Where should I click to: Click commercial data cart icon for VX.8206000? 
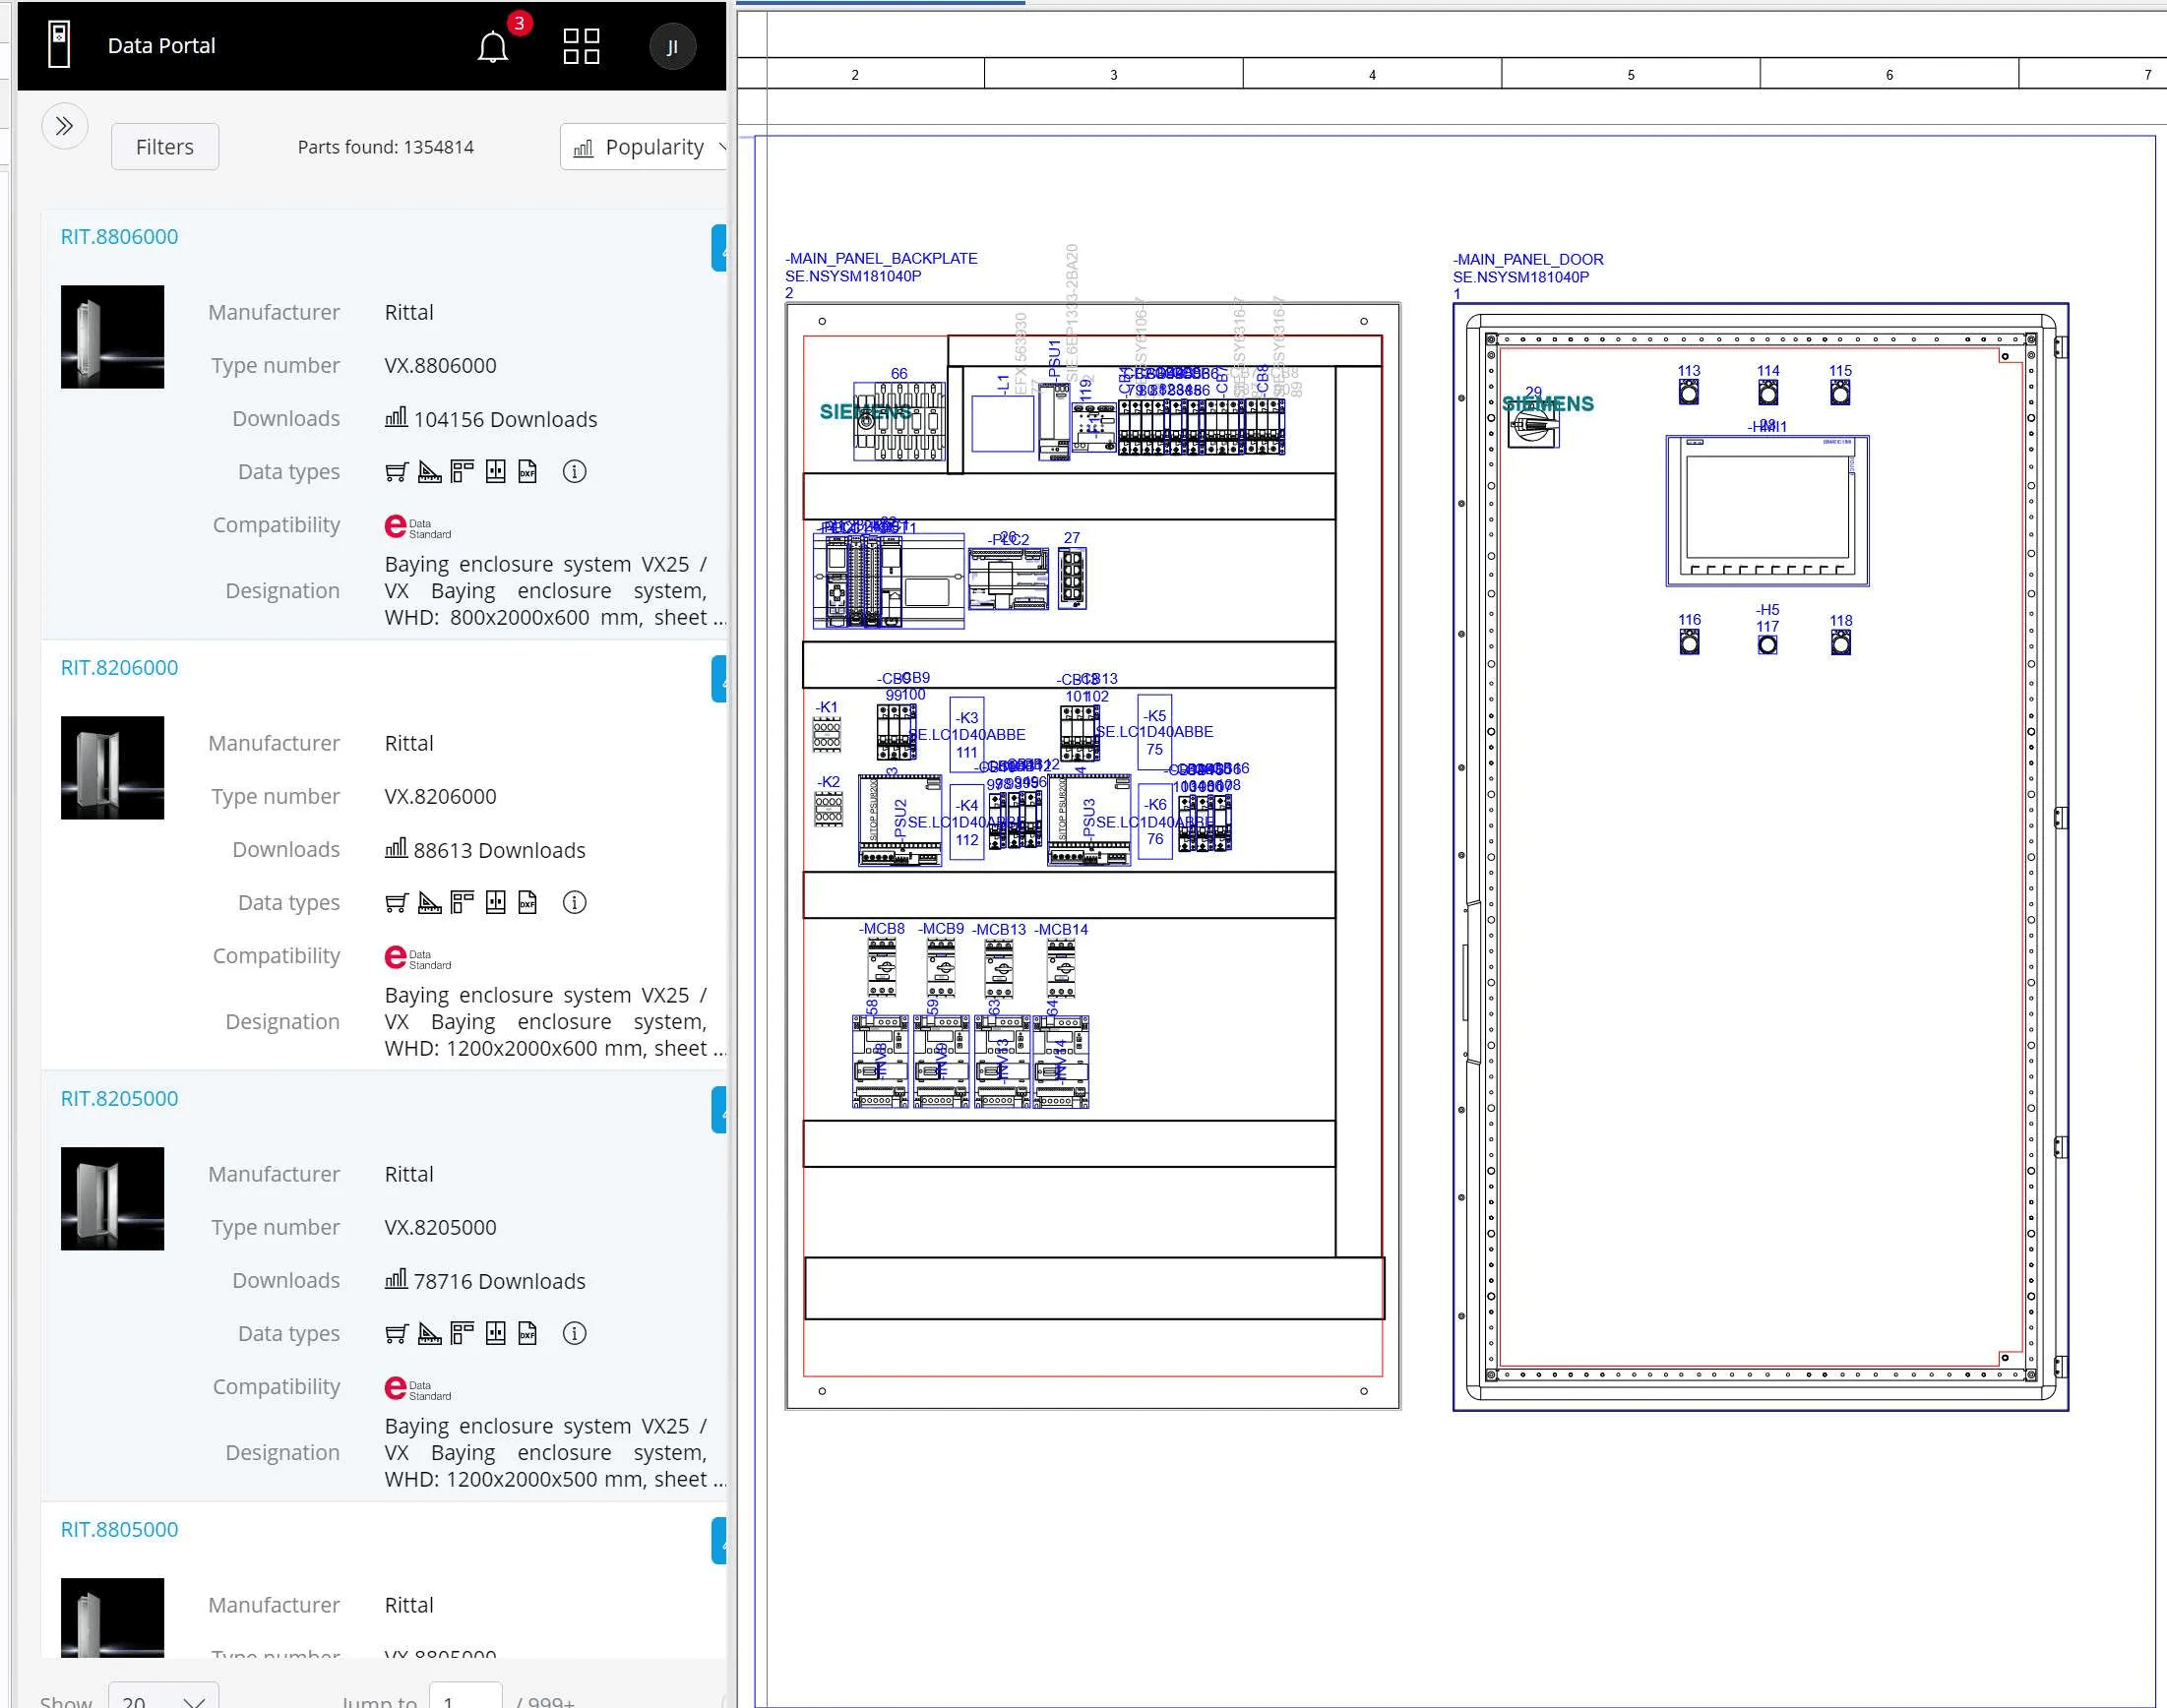point(396,903)
